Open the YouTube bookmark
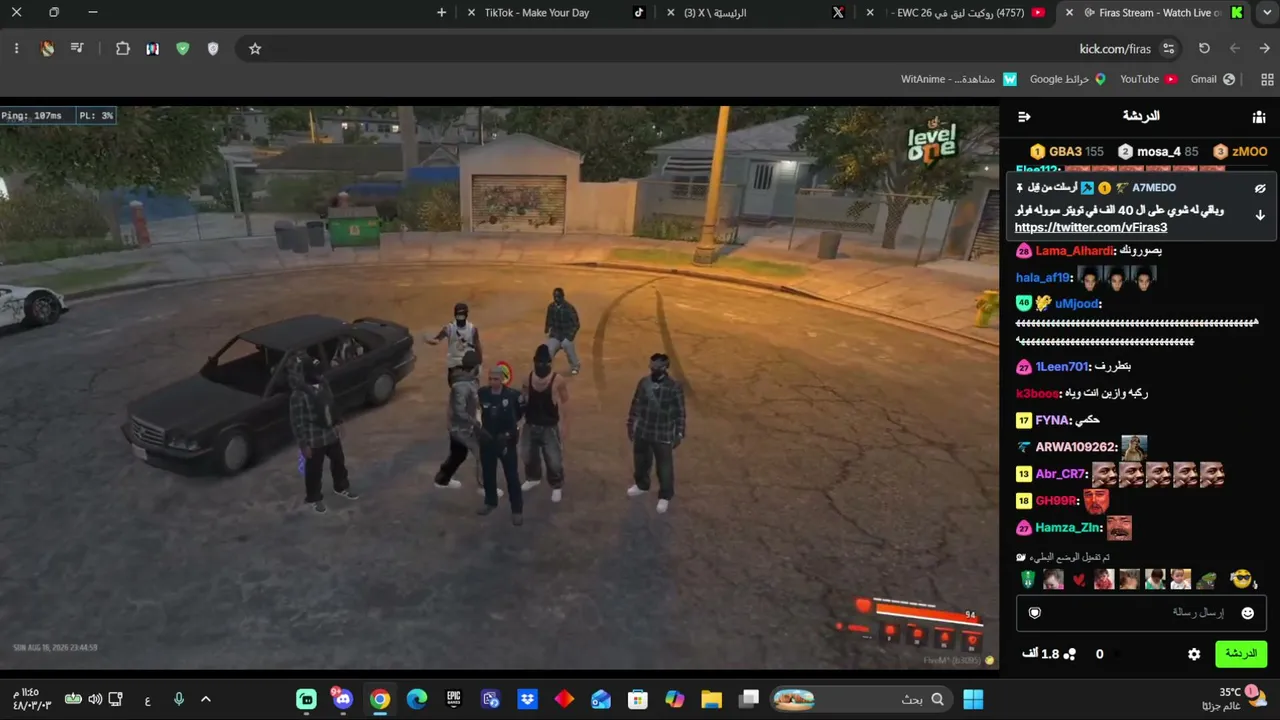This screenshot has height=720, width=1280. click(1149, 79)
